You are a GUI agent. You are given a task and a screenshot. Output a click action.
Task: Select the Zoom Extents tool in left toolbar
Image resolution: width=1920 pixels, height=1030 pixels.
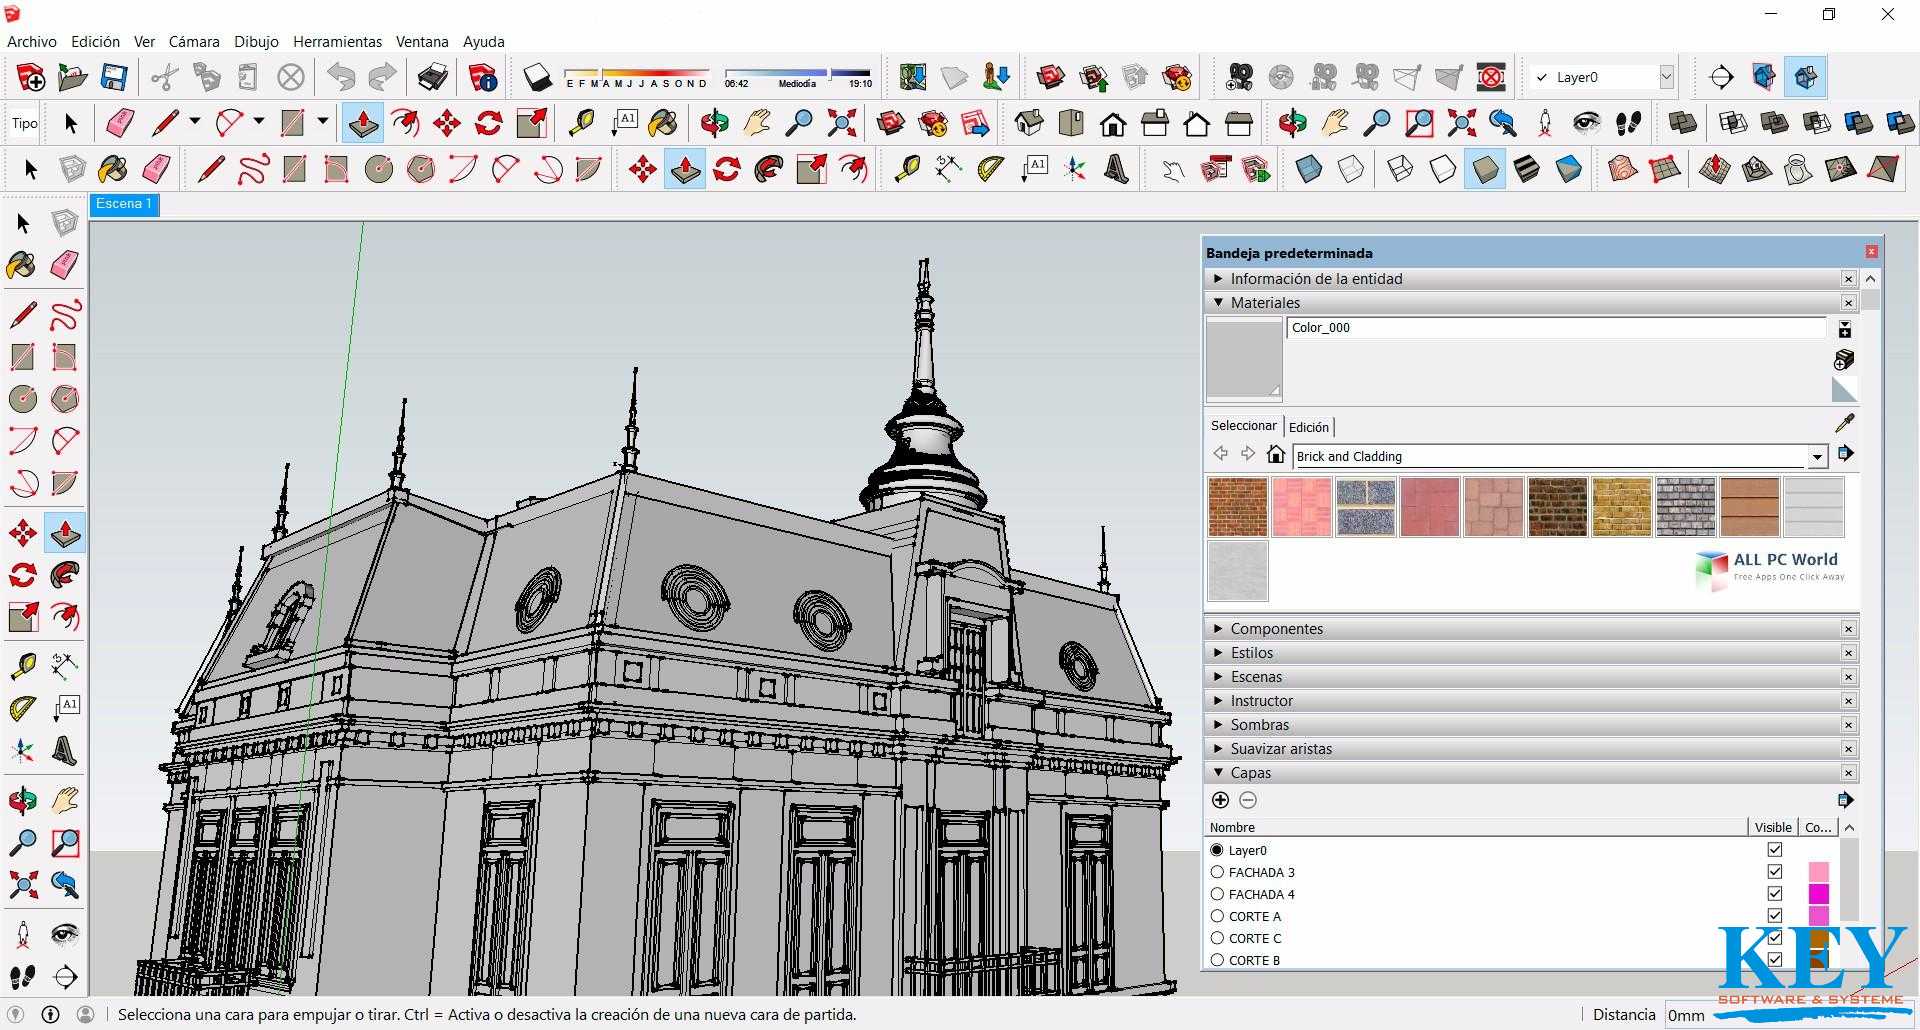(22, 885)
